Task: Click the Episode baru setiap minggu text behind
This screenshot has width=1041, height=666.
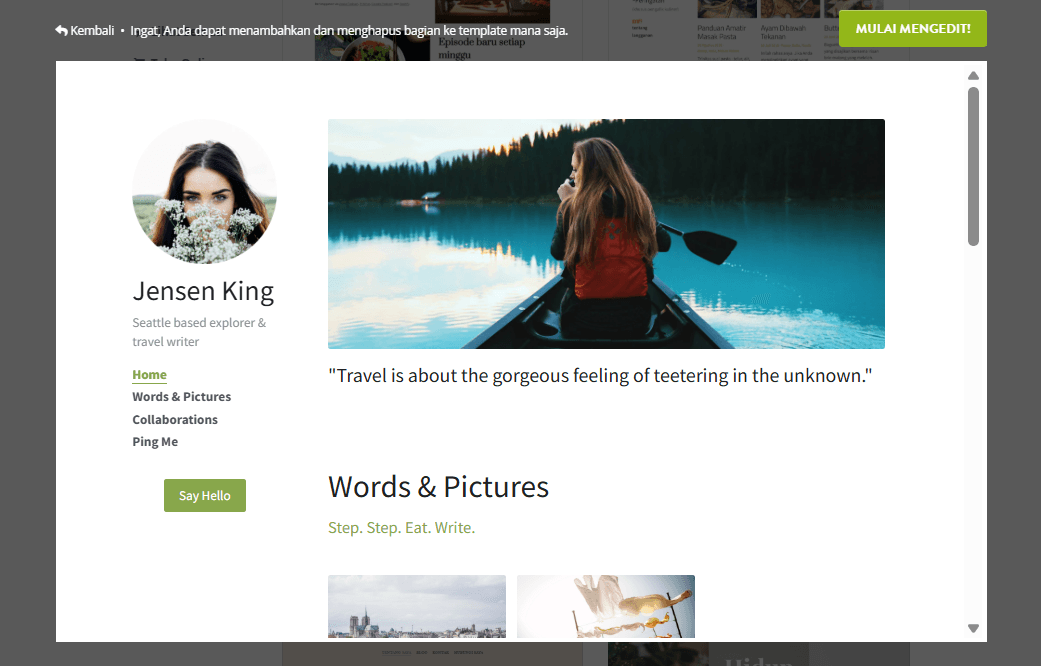Action: 481,48
